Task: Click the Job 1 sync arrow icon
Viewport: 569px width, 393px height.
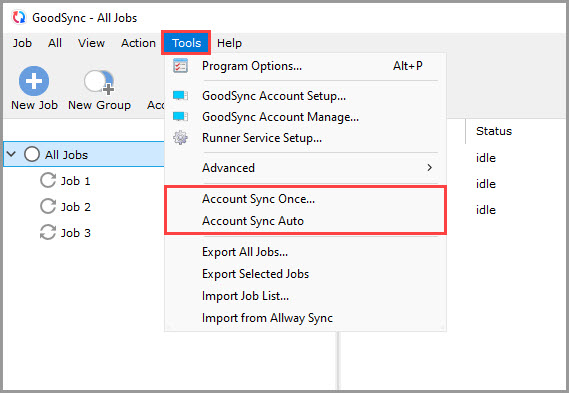Action: [x=48, y=180]
